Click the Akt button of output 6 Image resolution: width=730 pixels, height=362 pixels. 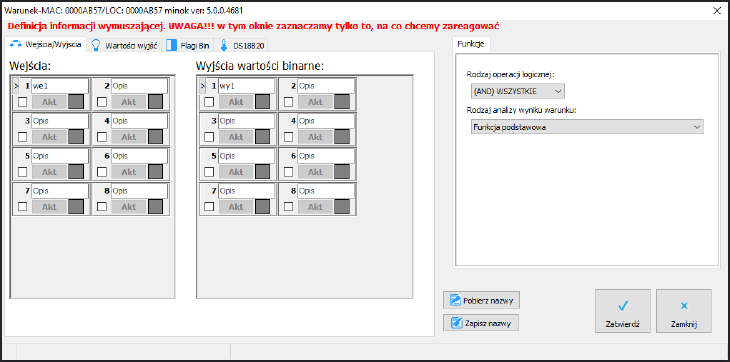pos(315,172)
